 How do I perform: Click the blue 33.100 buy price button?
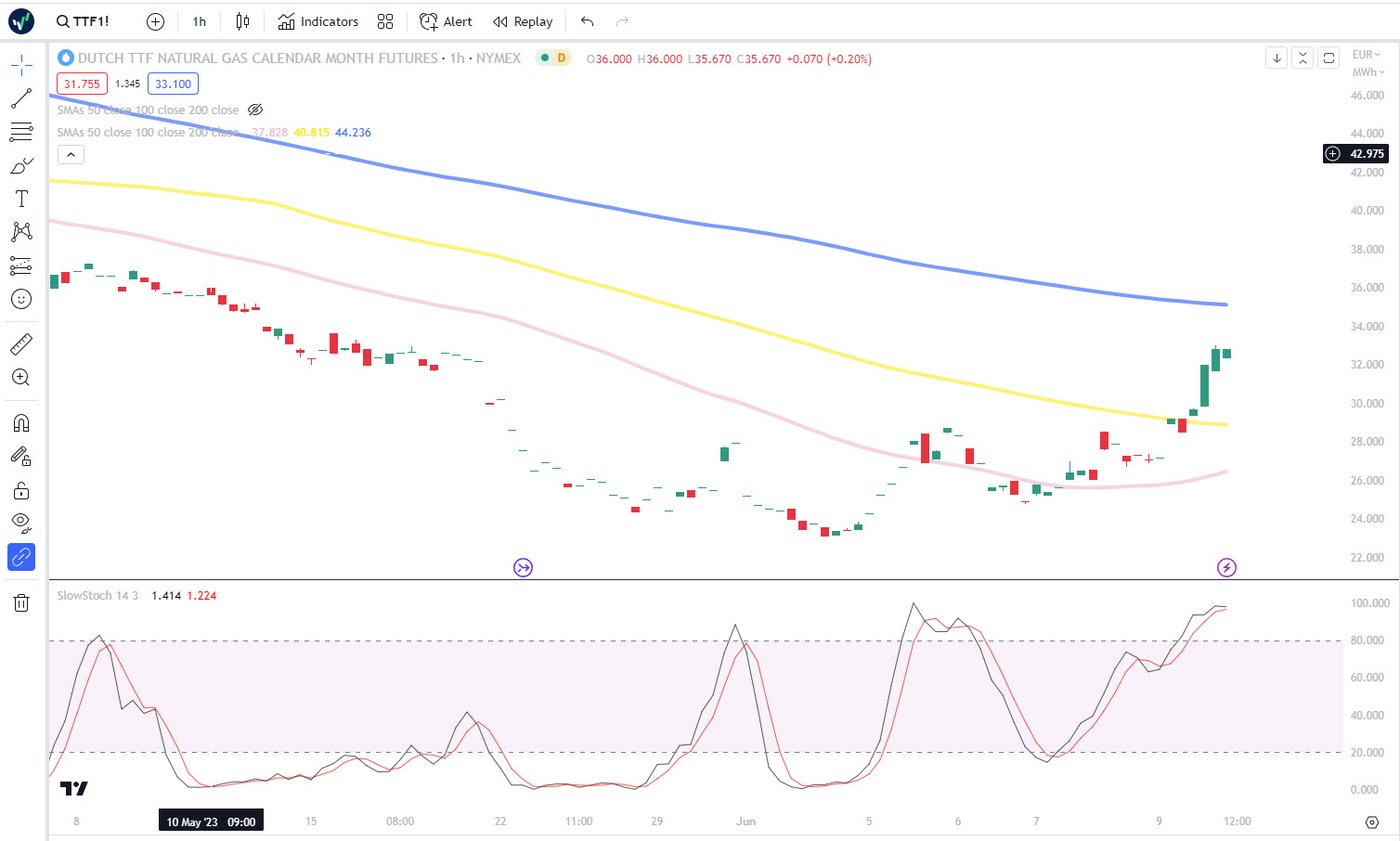tap(173, 85)
